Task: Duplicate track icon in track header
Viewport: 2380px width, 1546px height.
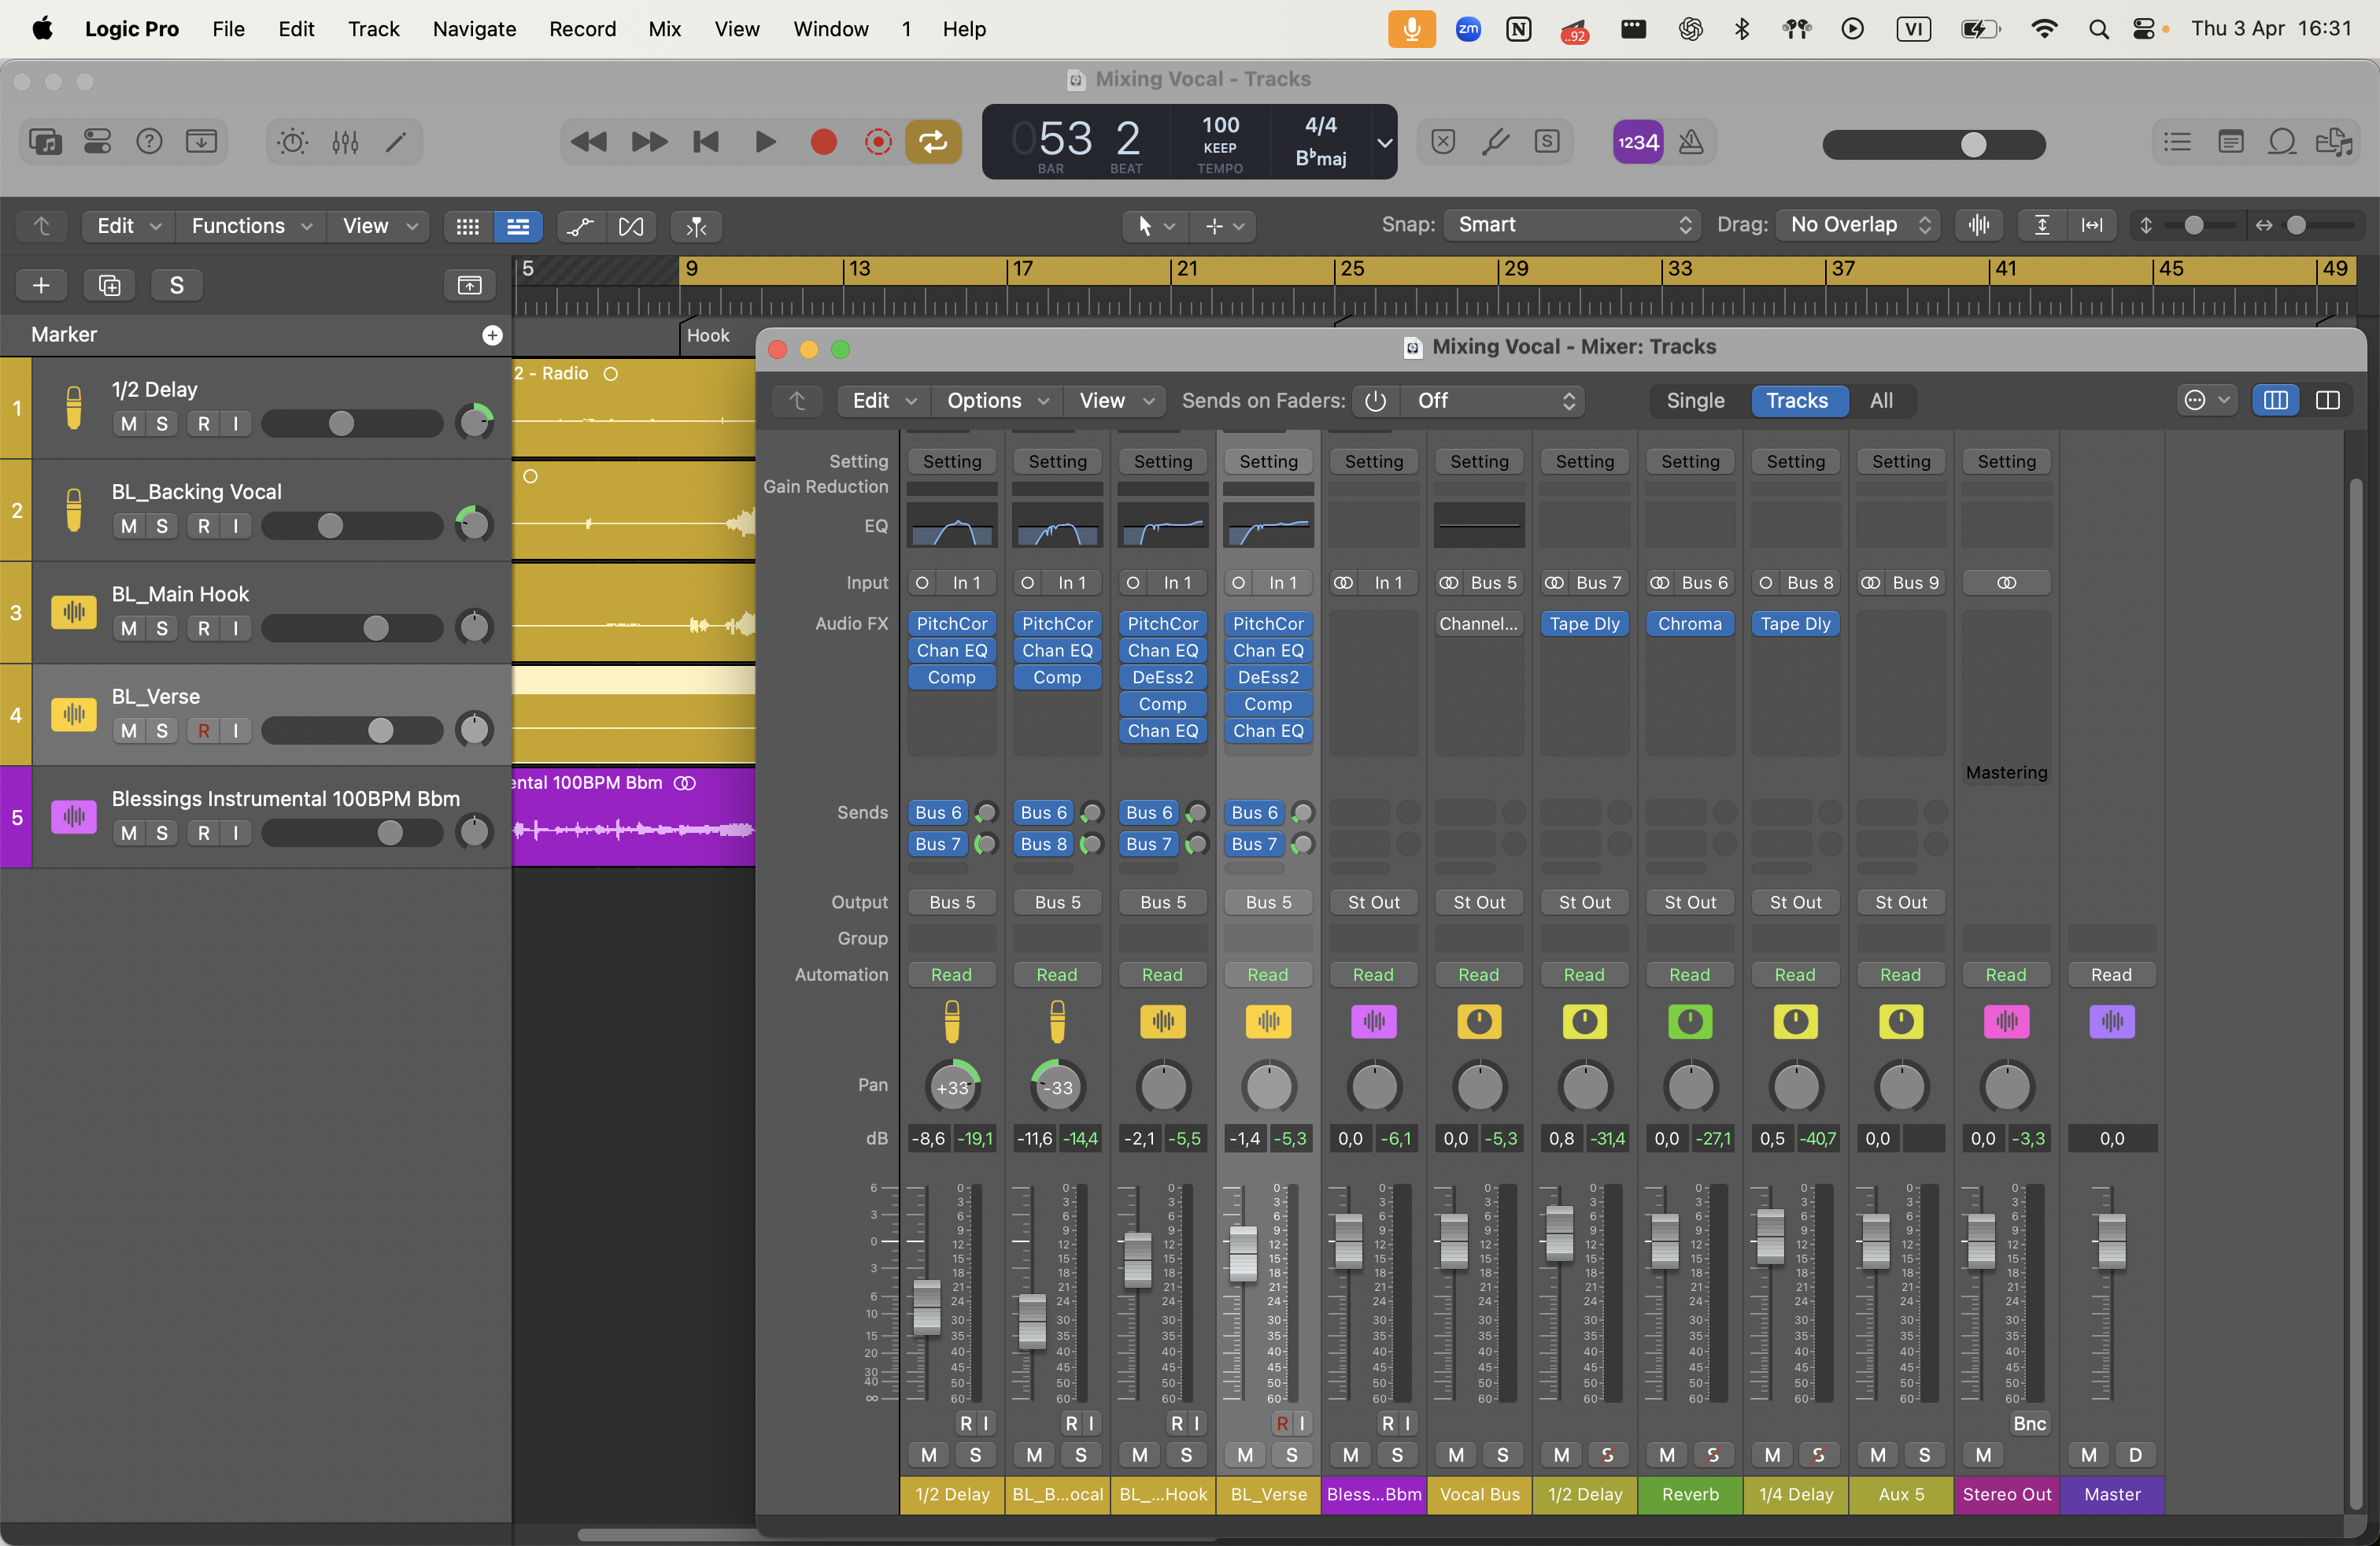Action: pos(109,285)
